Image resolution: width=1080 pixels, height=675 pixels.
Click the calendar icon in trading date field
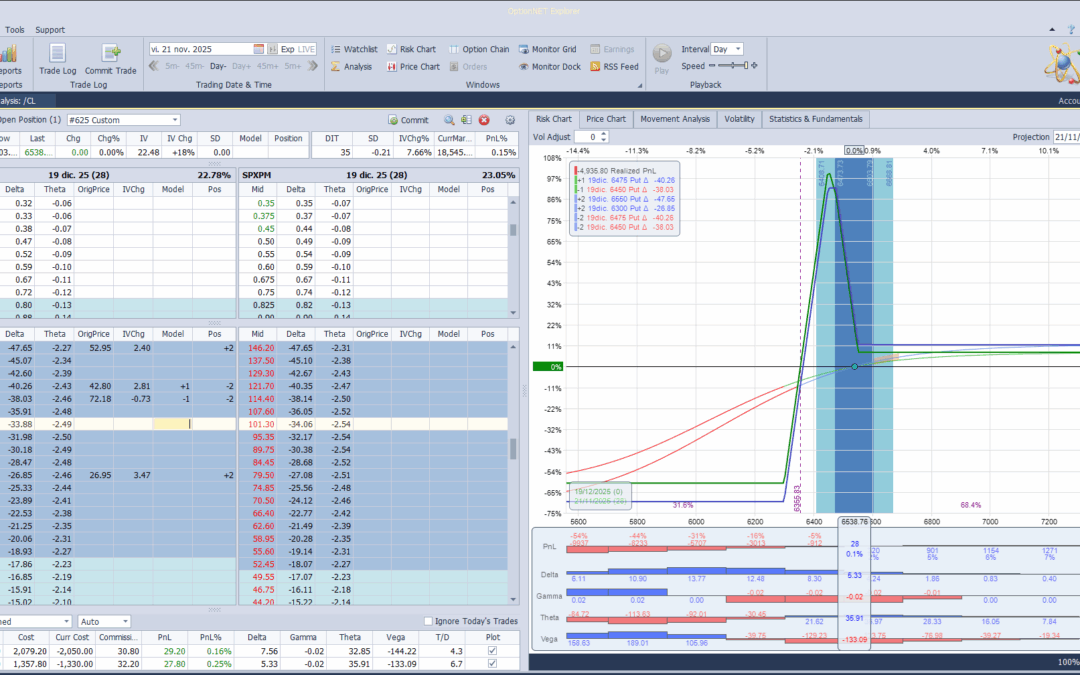click(x=259, y=49)
